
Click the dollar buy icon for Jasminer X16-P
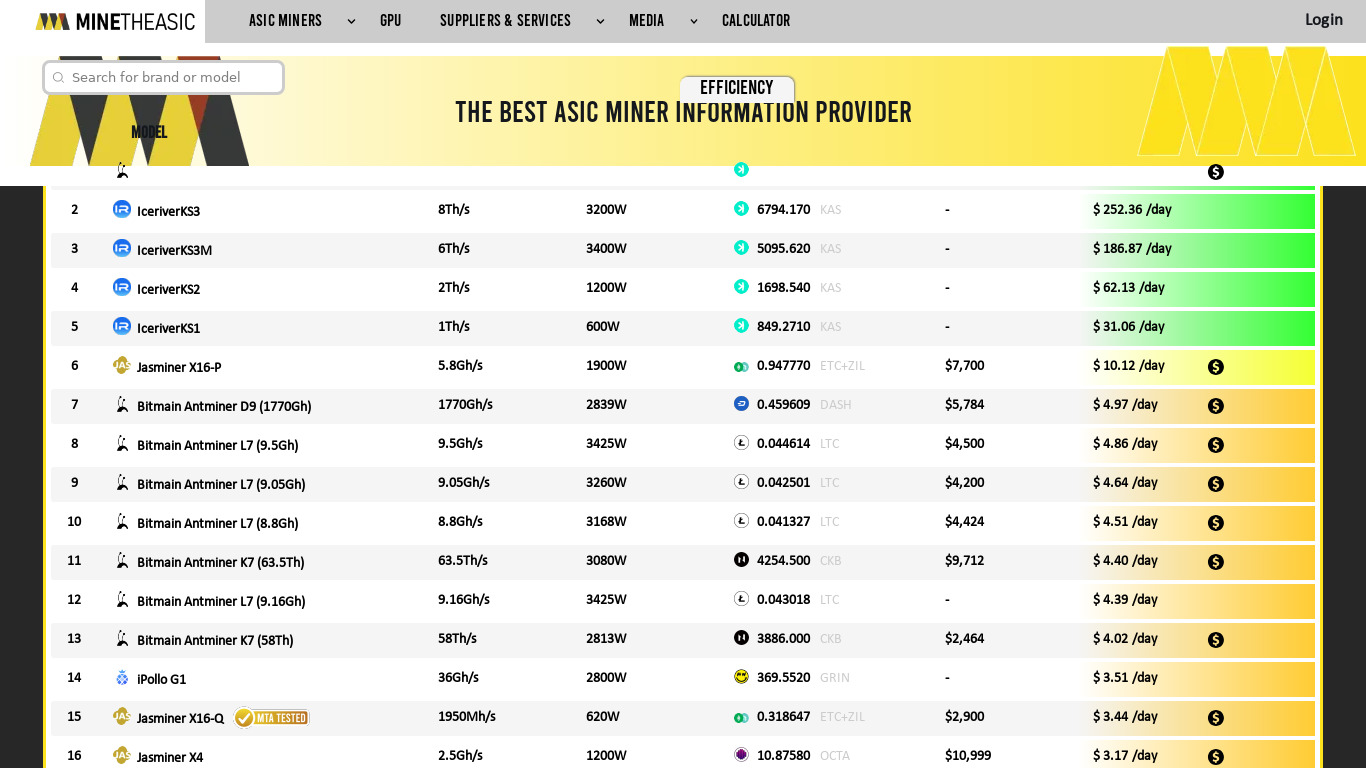[x=1215, y=367]
